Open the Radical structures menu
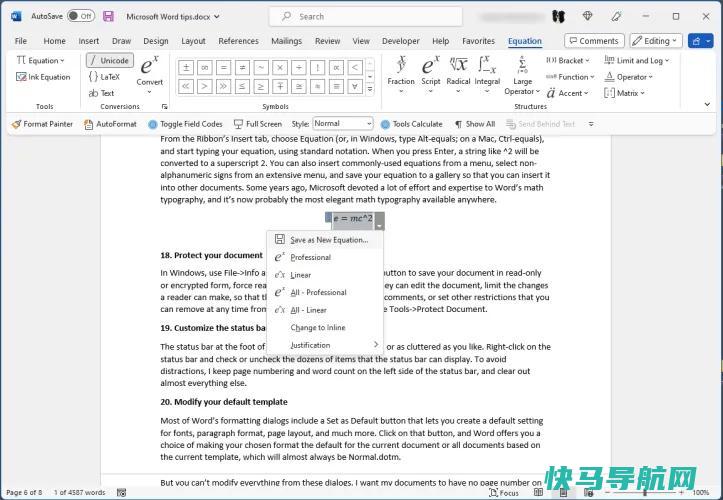Viewport: 723px width, 500px height. coord(458,75)
